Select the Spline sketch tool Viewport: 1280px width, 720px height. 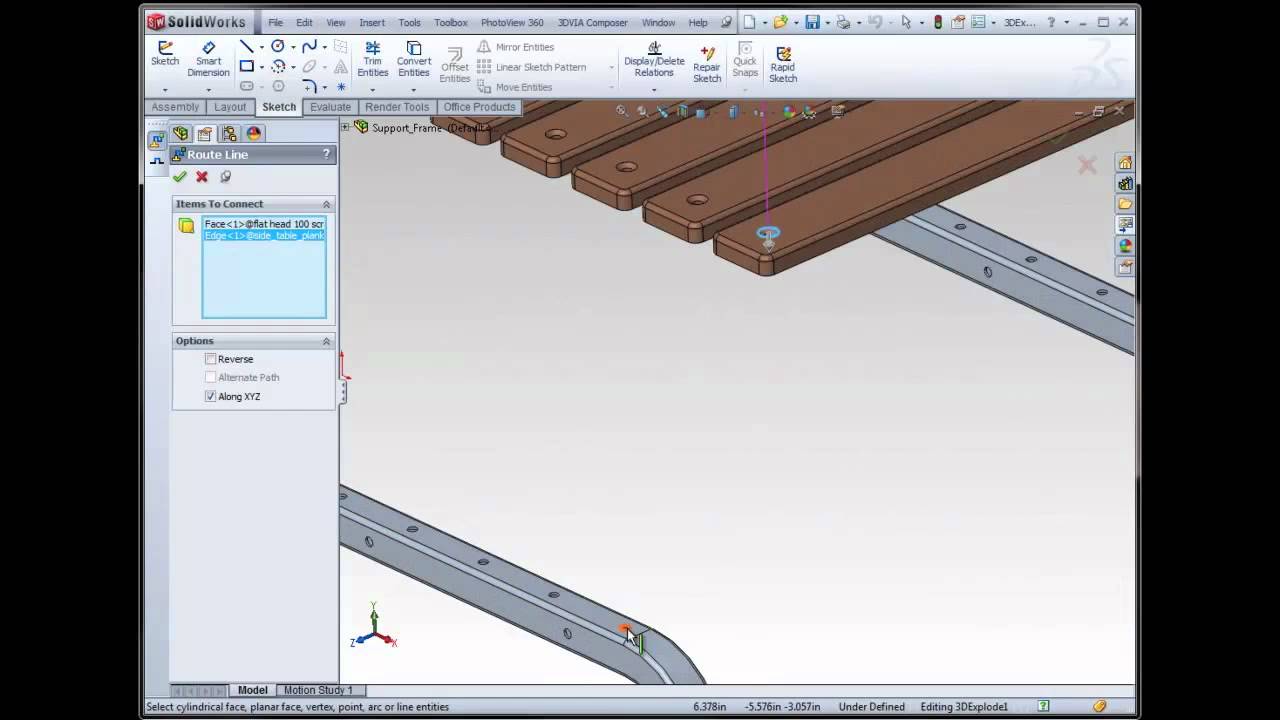309,47
